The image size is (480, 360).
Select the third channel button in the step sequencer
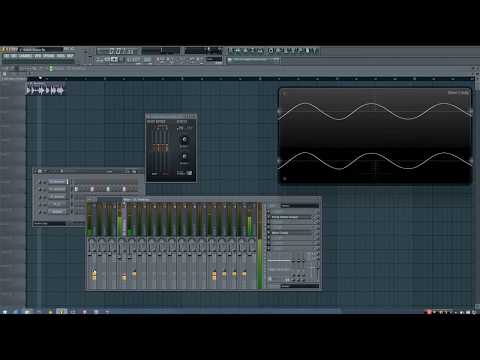click(57, 197)
